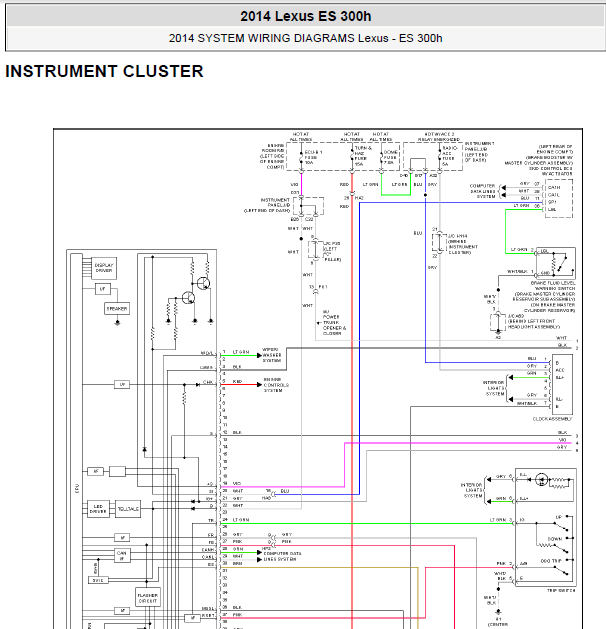Click the ground symbol below the SPEAKER block
Image resolution: width=606 pixels, height=629 pixels.
click(x=117, y=322)
